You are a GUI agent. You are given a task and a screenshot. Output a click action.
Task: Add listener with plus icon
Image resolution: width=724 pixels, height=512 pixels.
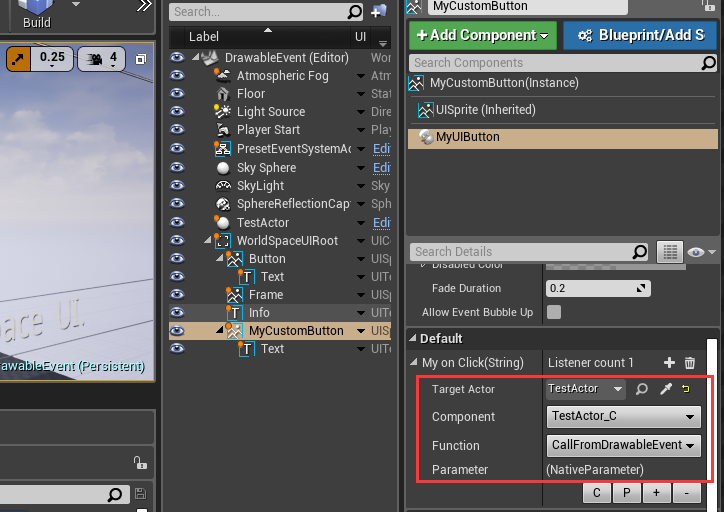(x=669, y=363)
